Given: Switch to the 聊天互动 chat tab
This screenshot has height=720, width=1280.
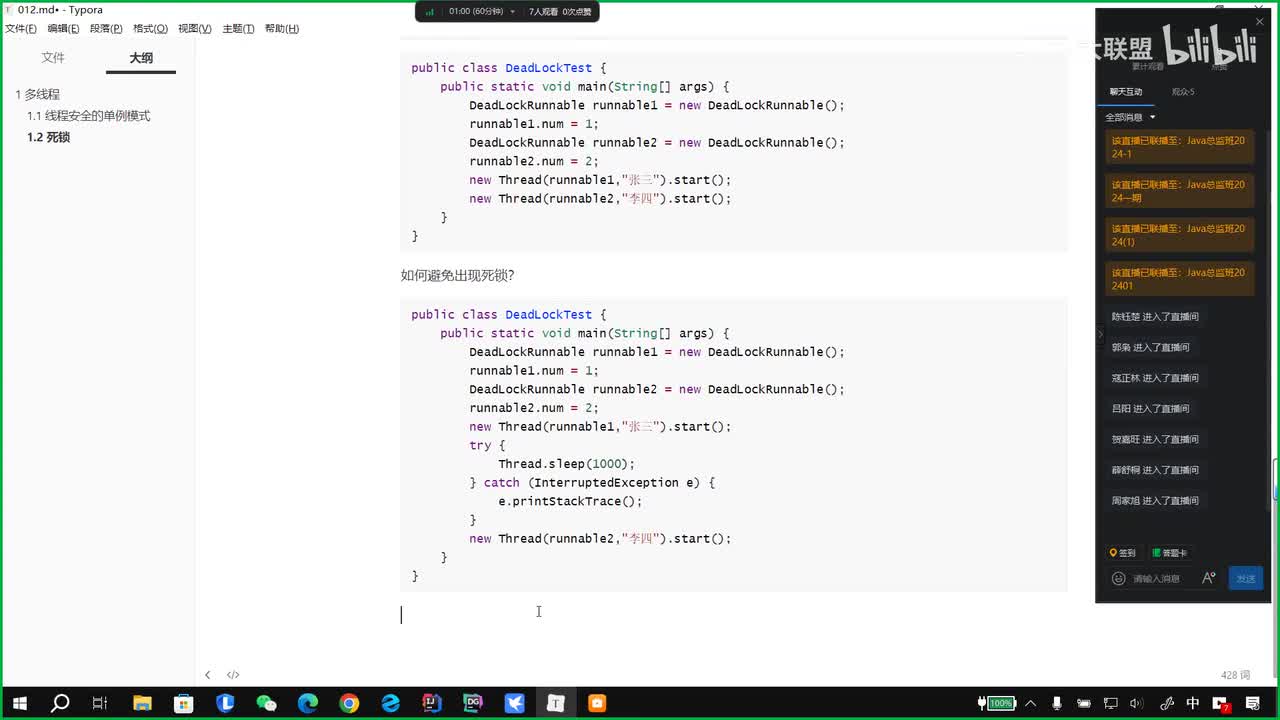Looking at the screenshot, I should tap(1126, 92).
